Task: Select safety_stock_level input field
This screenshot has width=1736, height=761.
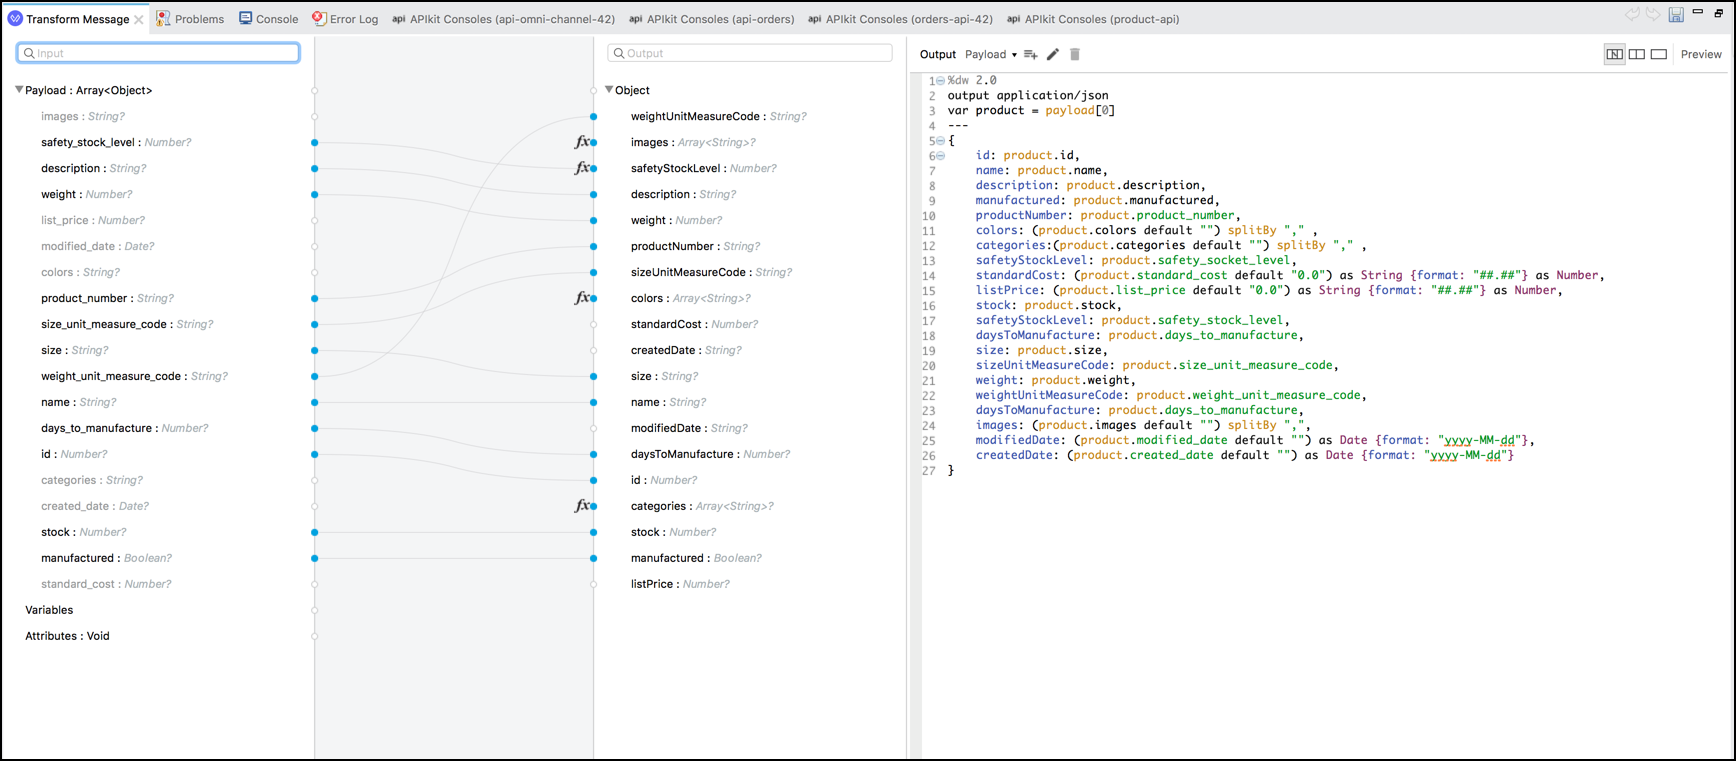Action: pos(116,142)
